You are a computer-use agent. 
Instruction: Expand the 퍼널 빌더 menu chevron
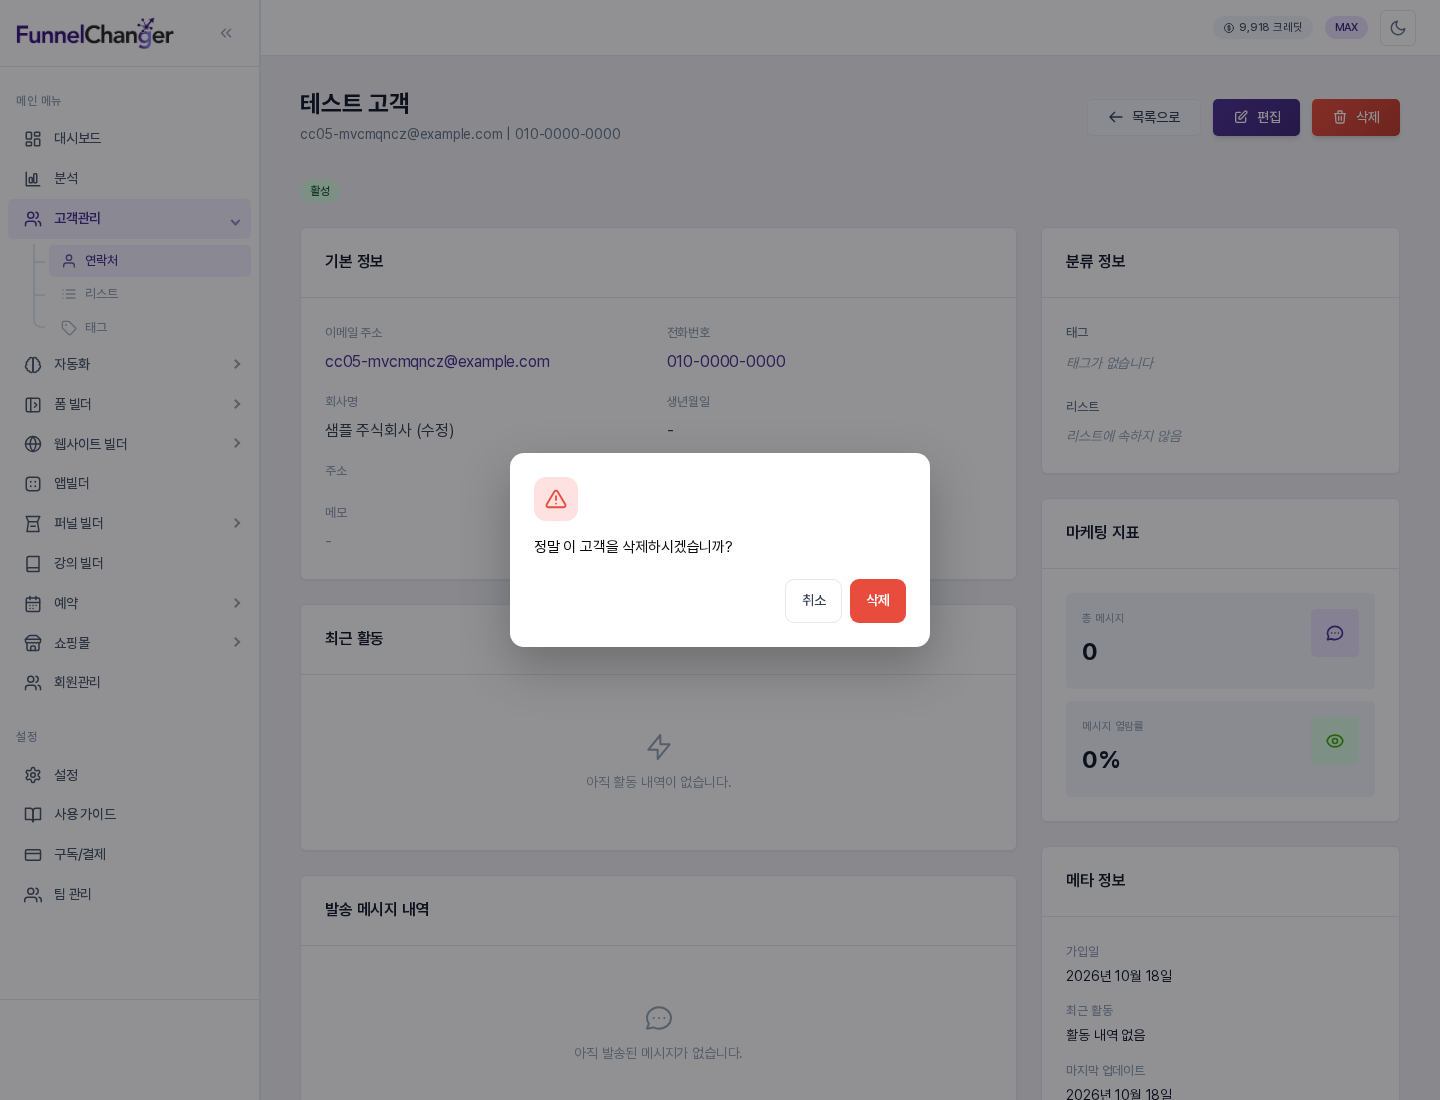coord(237,523)
